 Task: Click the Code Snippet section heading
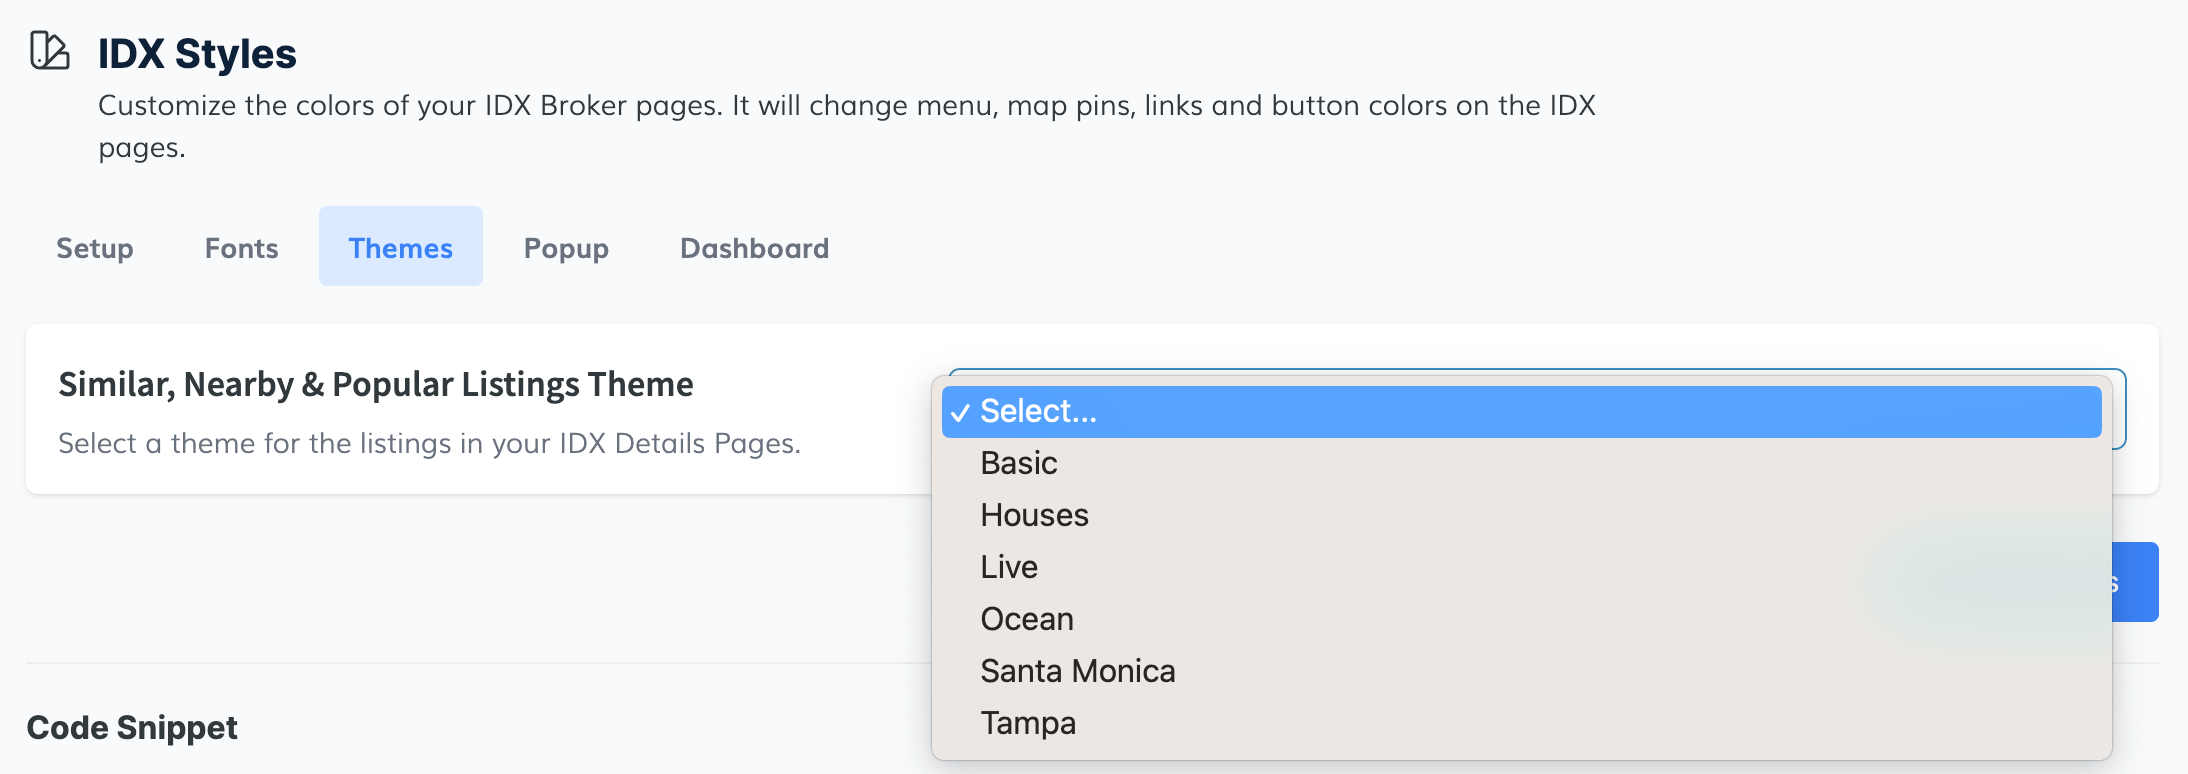point(132,728)
